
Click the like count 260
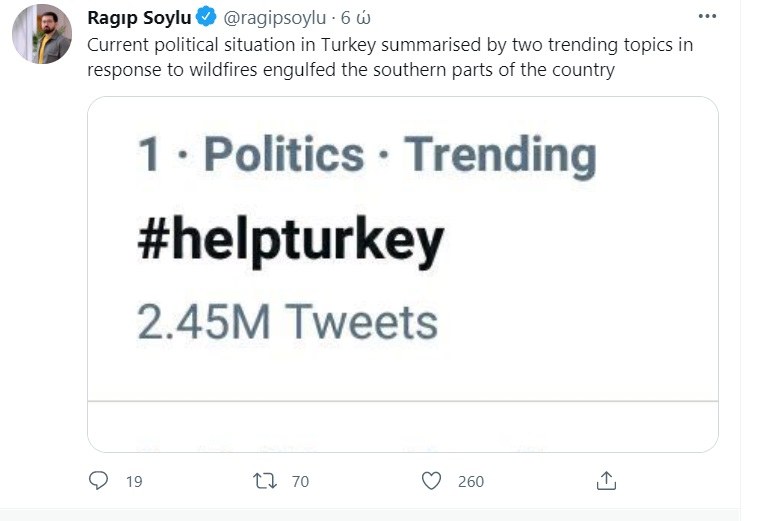(470, 482)
